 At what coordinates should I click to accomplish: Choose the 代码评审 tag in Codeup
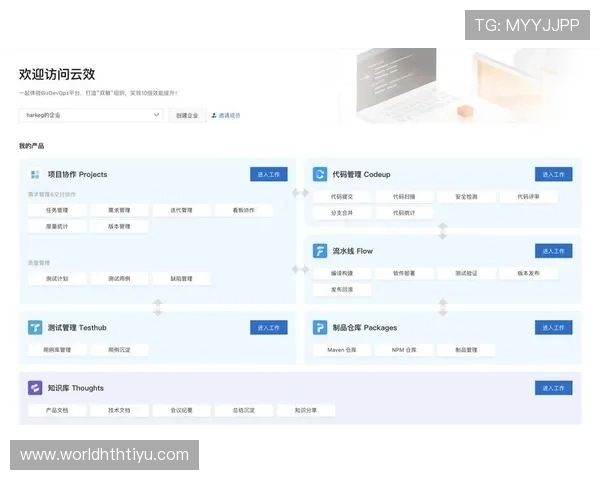tap(528, 197)
